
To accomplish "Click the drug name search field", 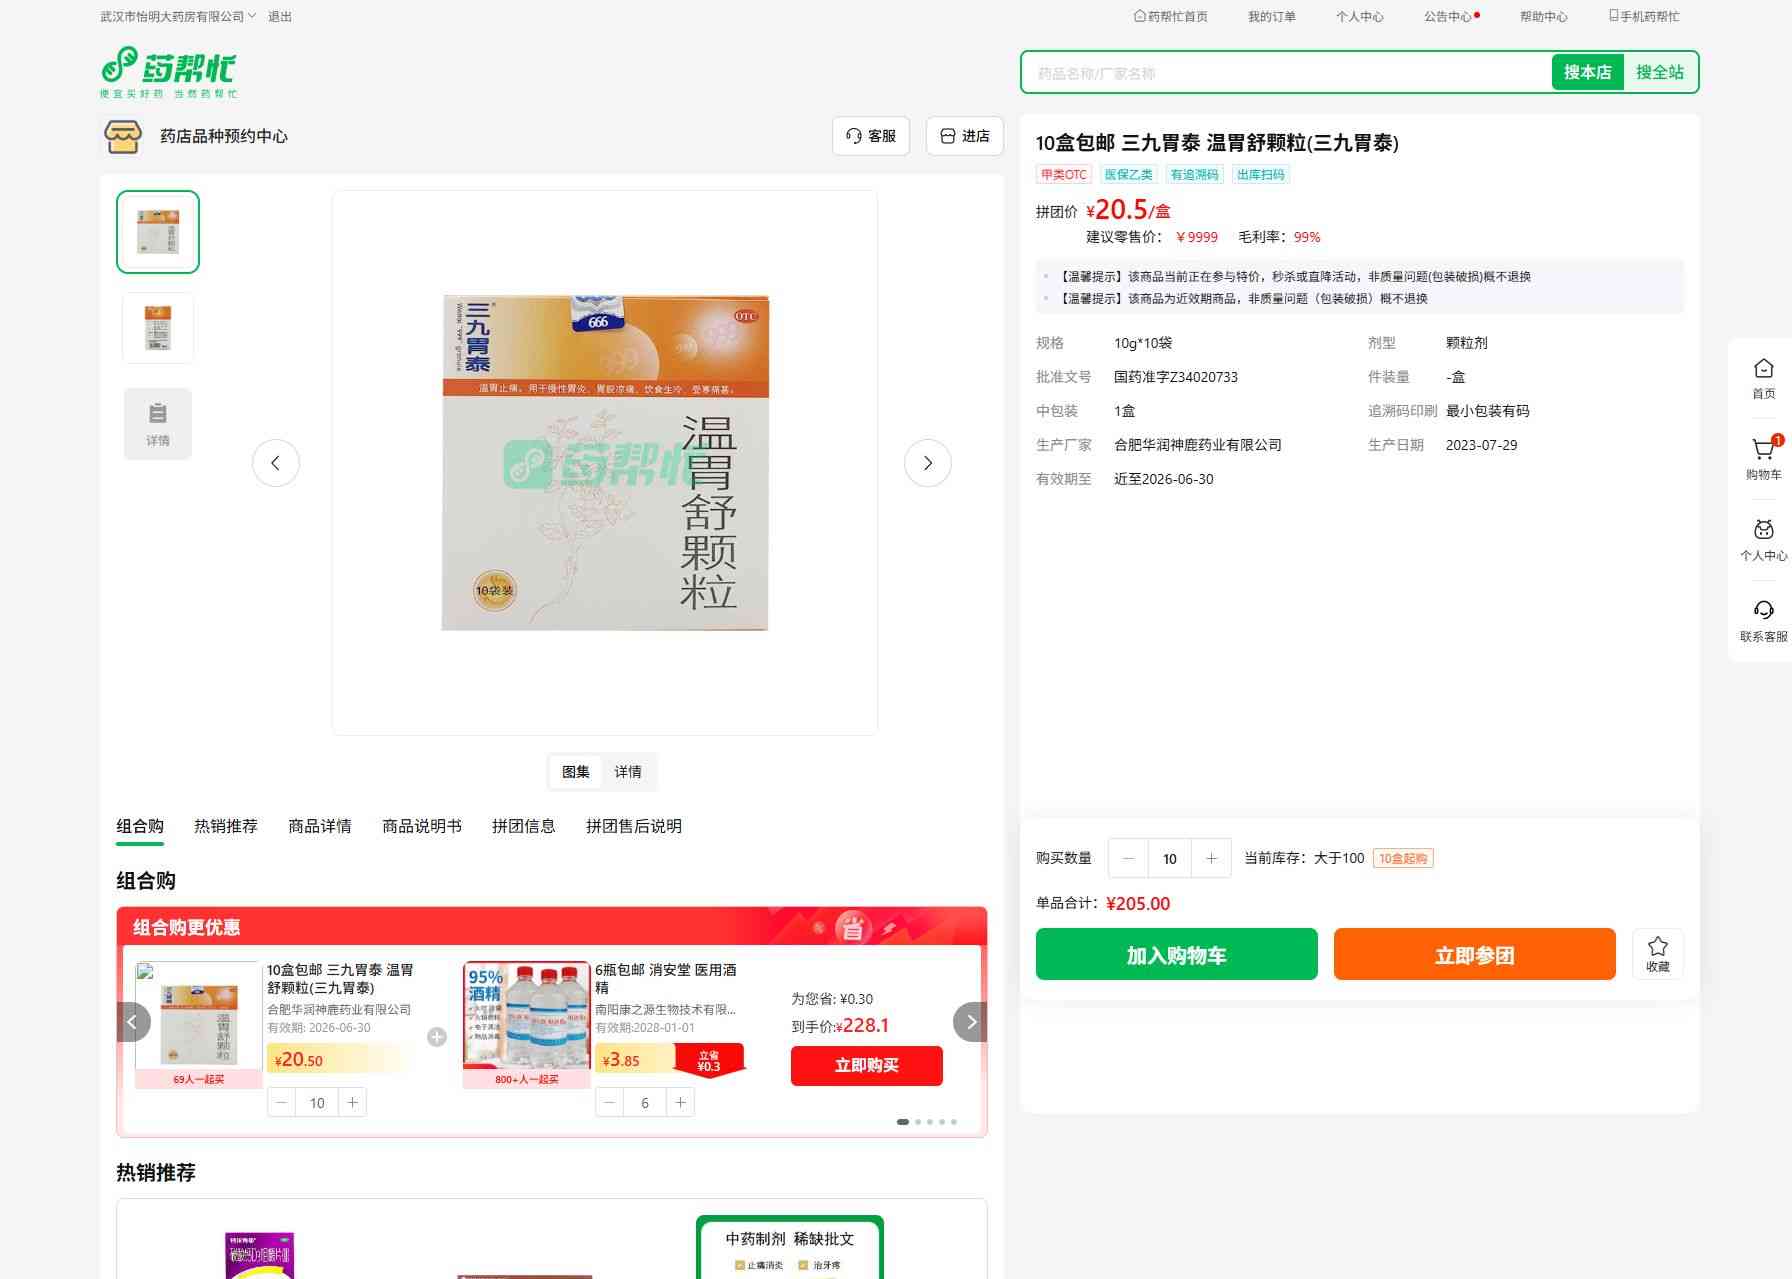I will point(1285,73).
